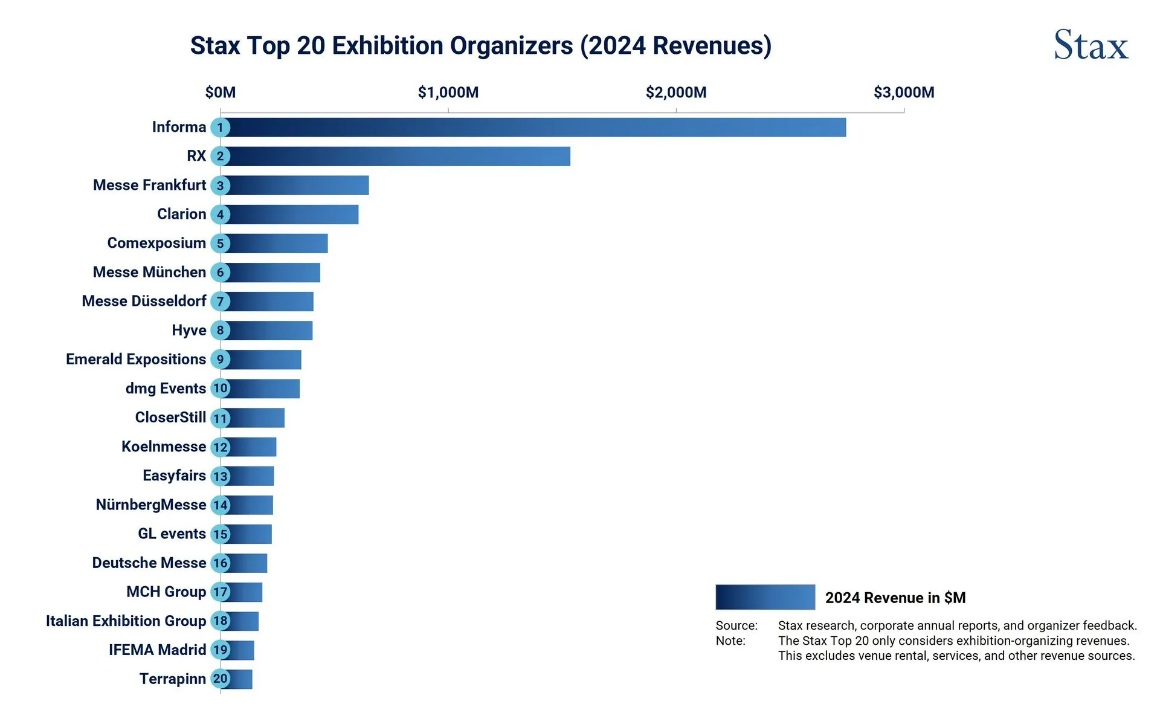
Task: Click the 2024 Revenue in $M legend text
Action: pyautogui.click(x=895, y=598)
